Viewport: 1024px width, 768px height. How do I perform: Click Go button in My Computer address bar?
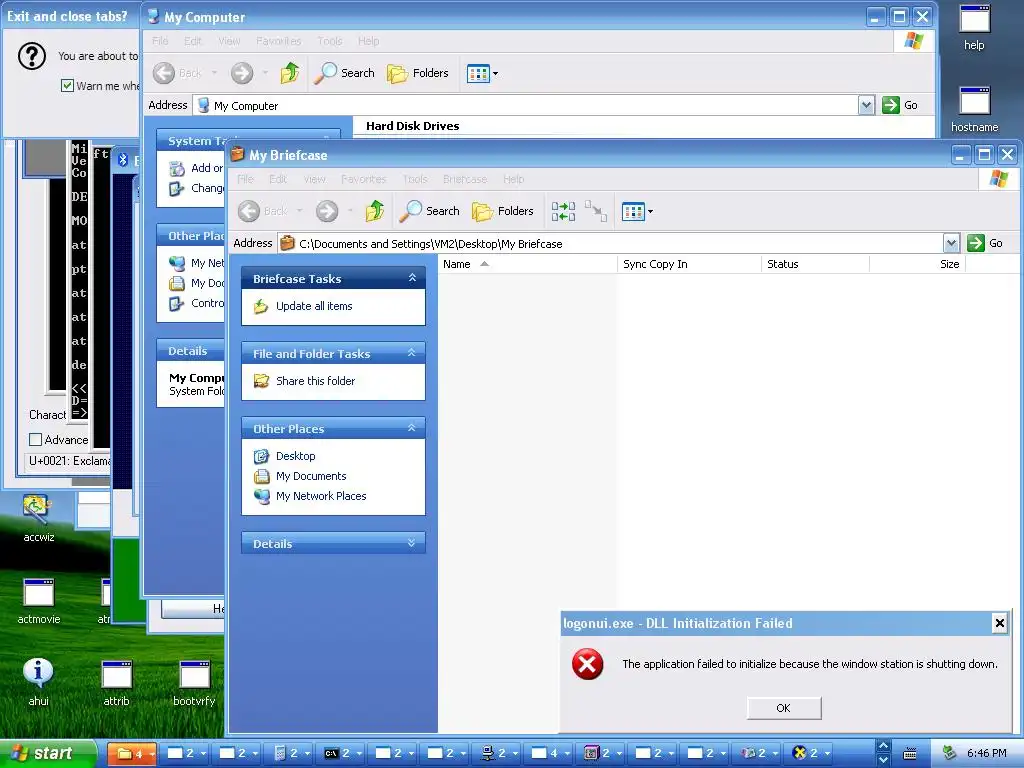900,105
